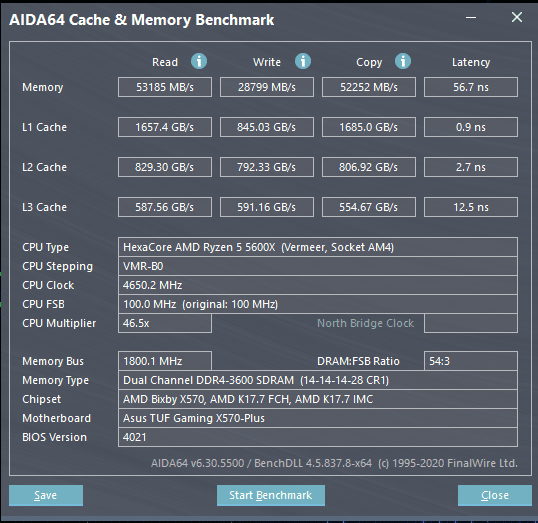Start the benchmark
The height and width of the screenshot is (523, 538).
coord(271,495)
